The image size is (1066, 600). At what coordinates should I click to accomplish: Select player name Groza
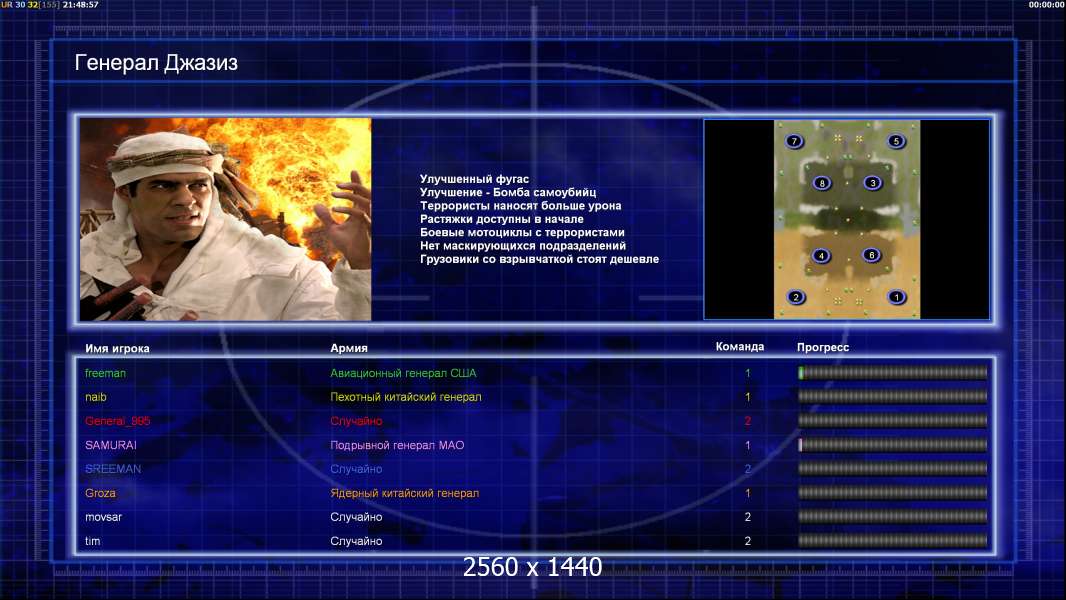101,493
